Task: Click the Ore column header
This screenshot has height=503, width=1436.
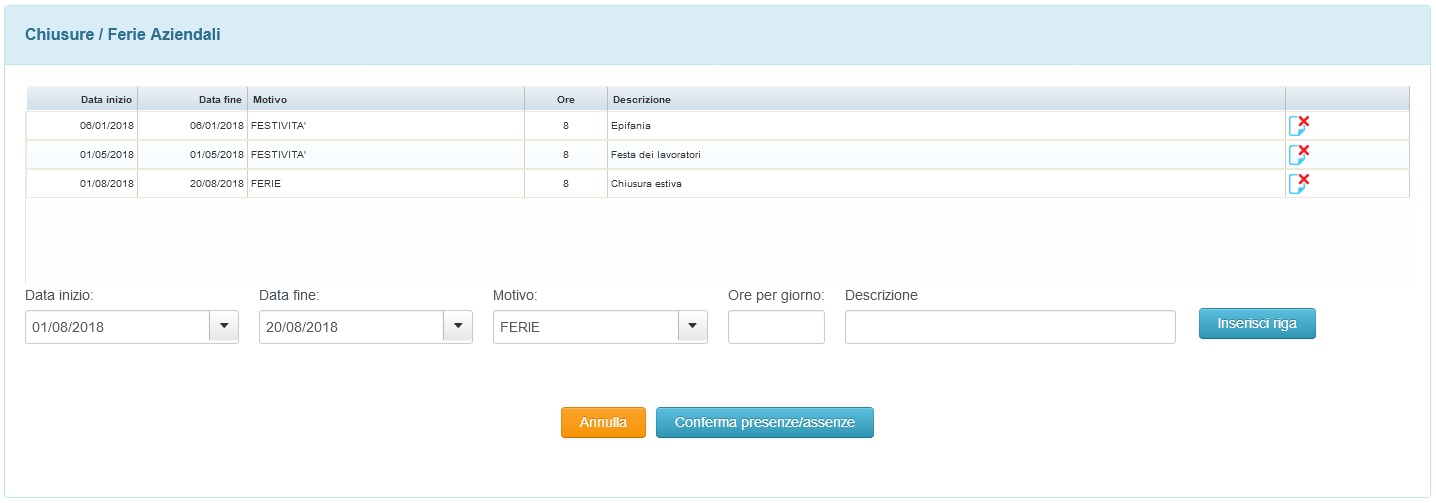Action: point(566,99)
